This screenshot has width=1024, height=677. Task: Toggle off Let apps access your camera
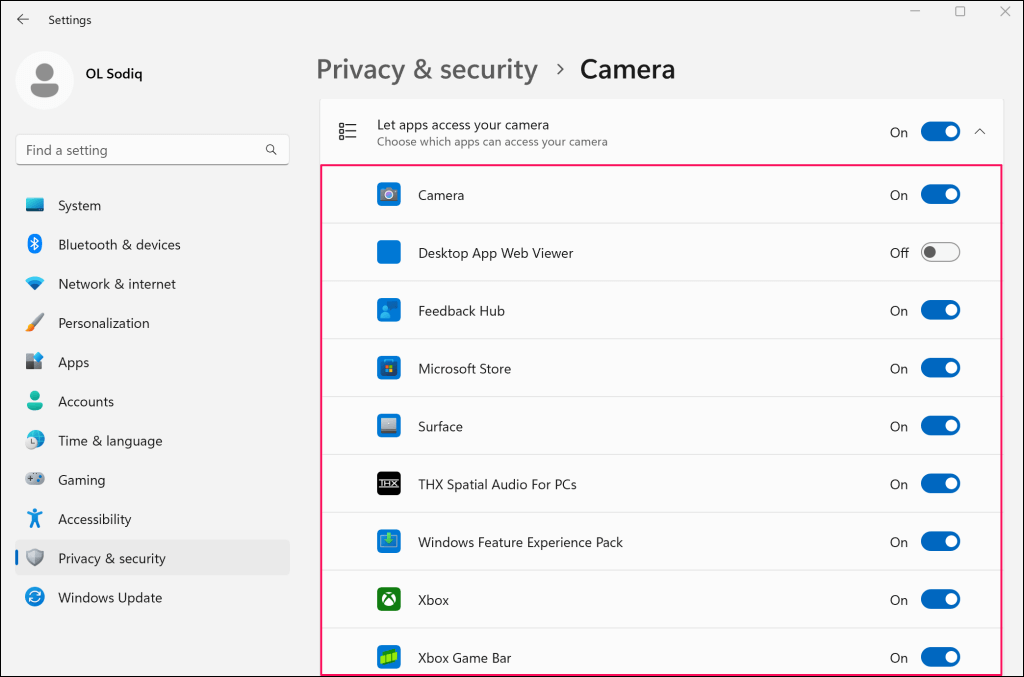tap(940, 132)
